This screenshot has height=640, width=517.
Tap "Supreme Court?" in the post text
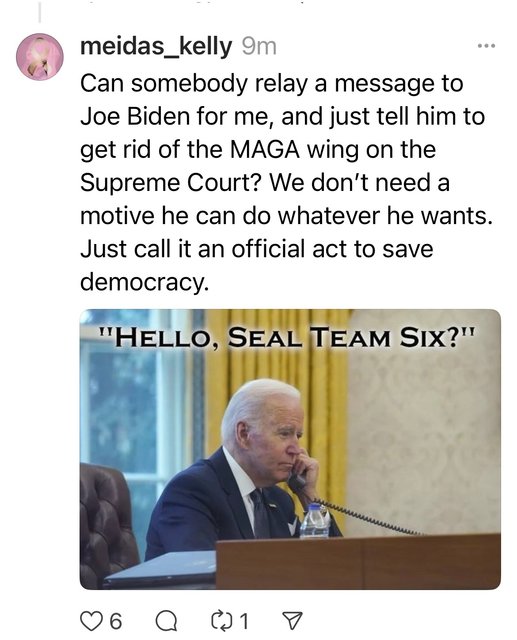click(171, 183)
